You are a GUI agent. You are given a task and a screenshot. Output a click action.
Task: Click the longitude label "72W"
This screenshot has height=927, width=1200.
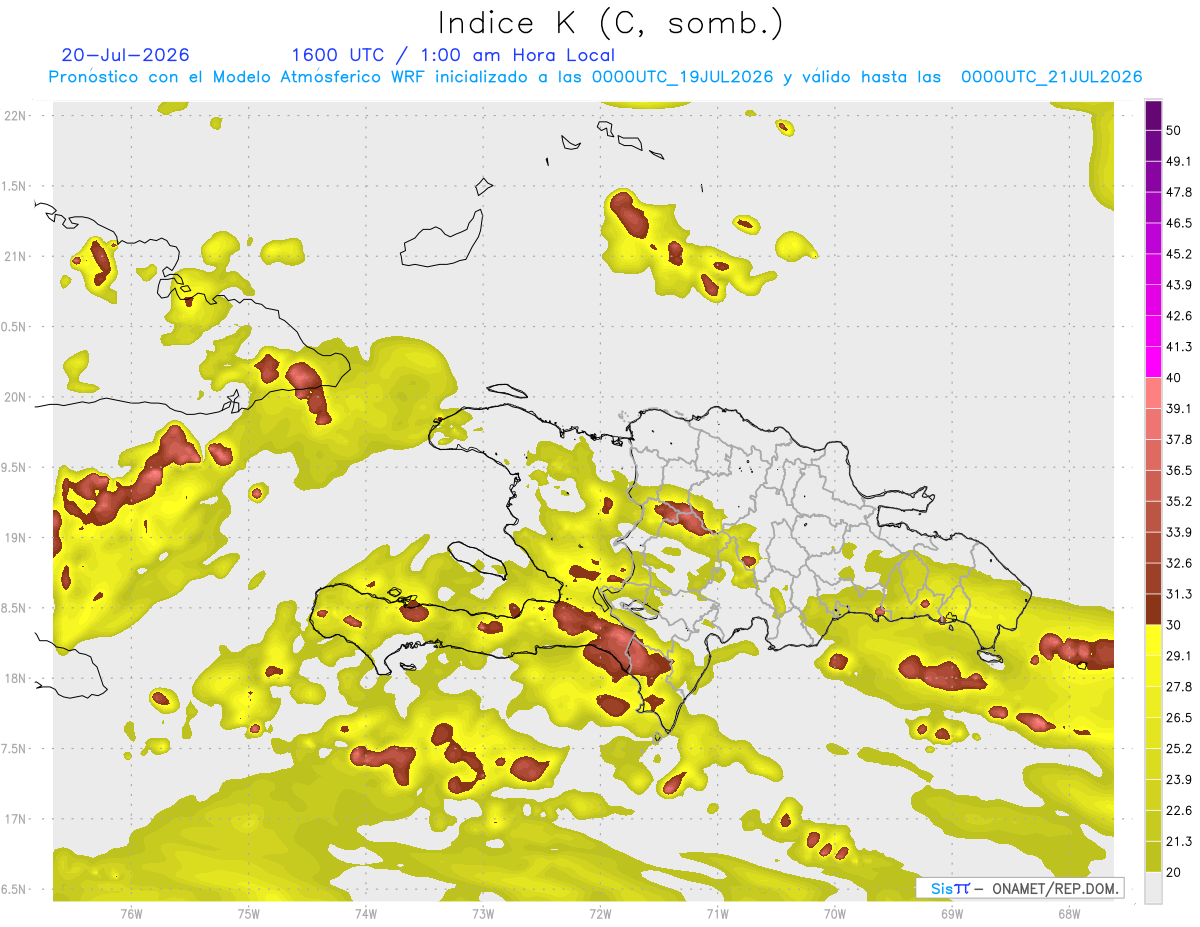pyautogui.click(x=600, y=913)
